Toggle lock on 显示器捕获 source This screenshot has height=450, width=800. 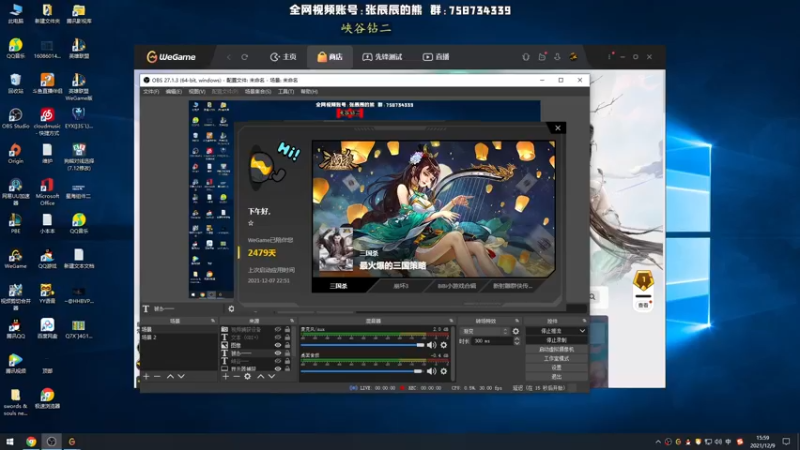(287, 368)
